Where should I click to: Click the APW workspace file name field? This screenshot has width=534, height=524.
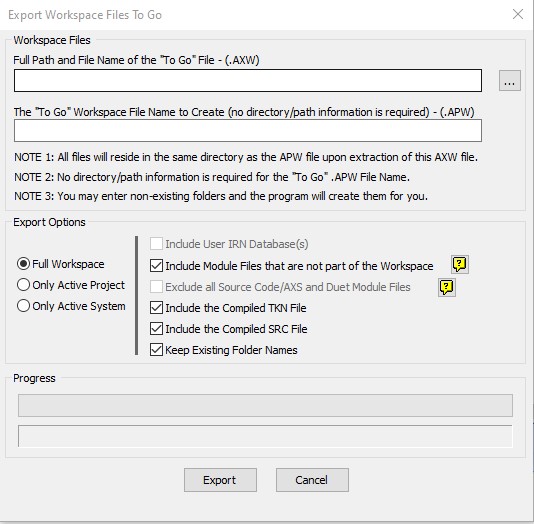coord(248,130)
